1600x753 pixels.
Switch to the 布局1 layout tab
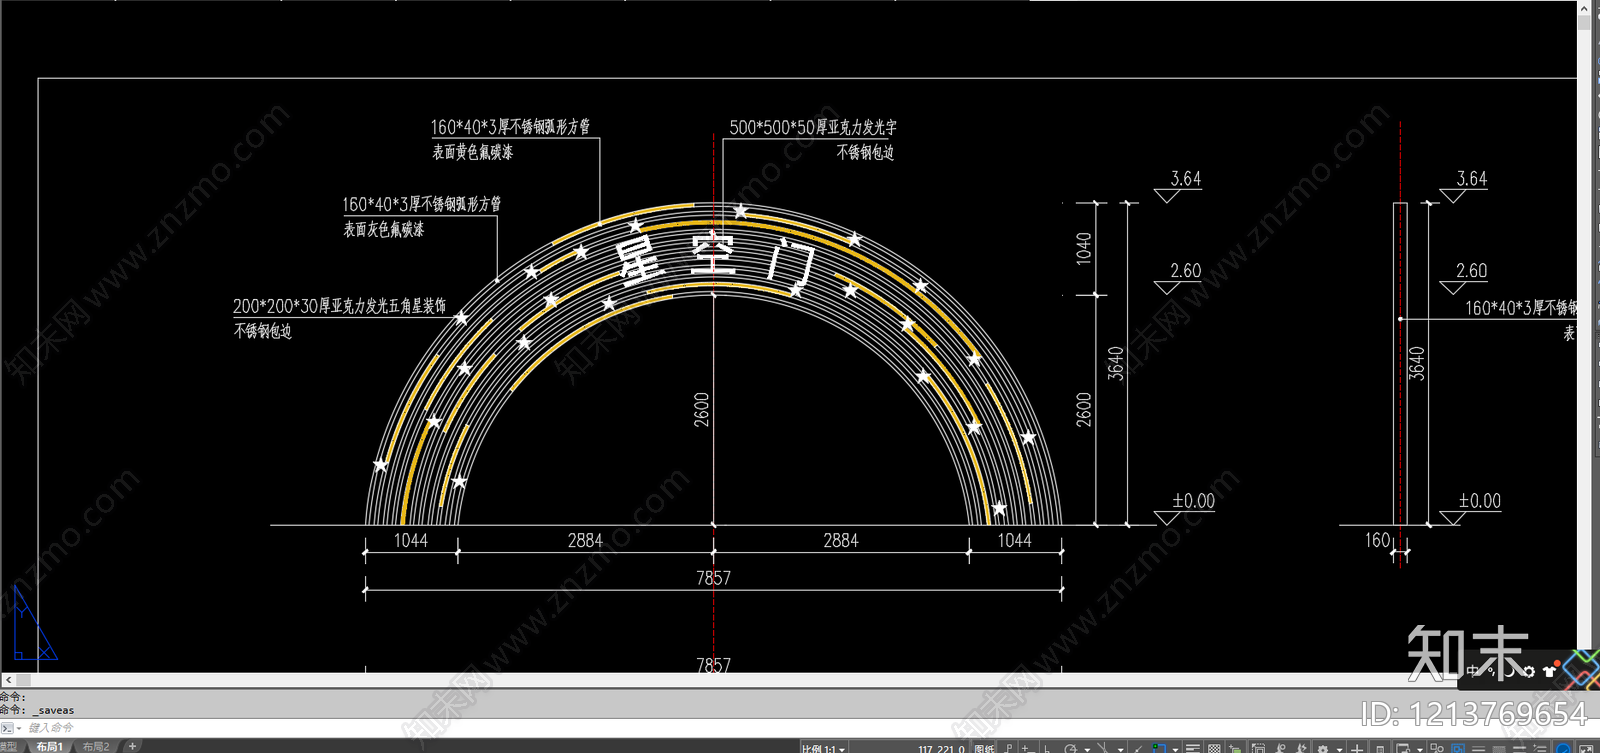pos(49,746)
